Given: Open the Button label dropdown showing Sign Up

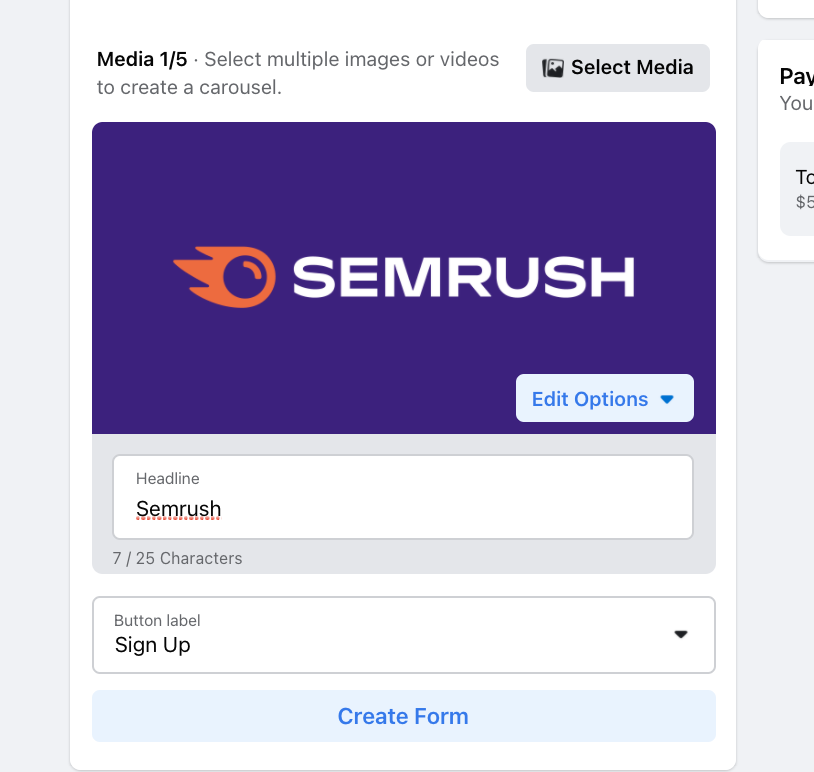Looking at the screenshot, I should pos(403,634).
